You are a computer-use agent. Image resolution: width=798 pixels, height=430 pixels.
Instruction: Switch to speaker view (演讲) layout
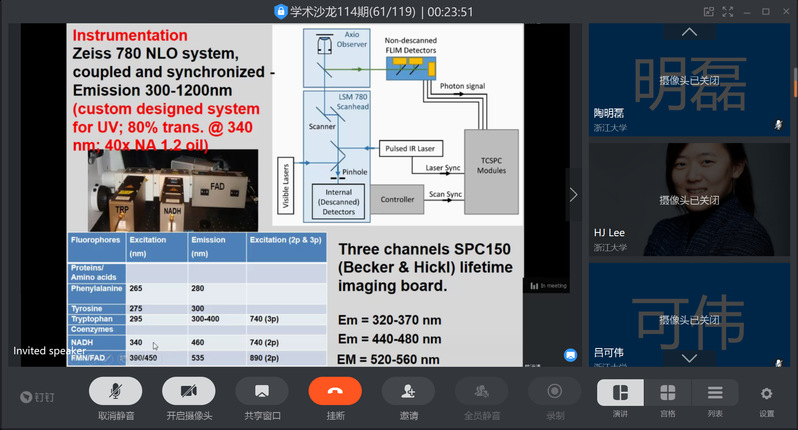point(620,392)
